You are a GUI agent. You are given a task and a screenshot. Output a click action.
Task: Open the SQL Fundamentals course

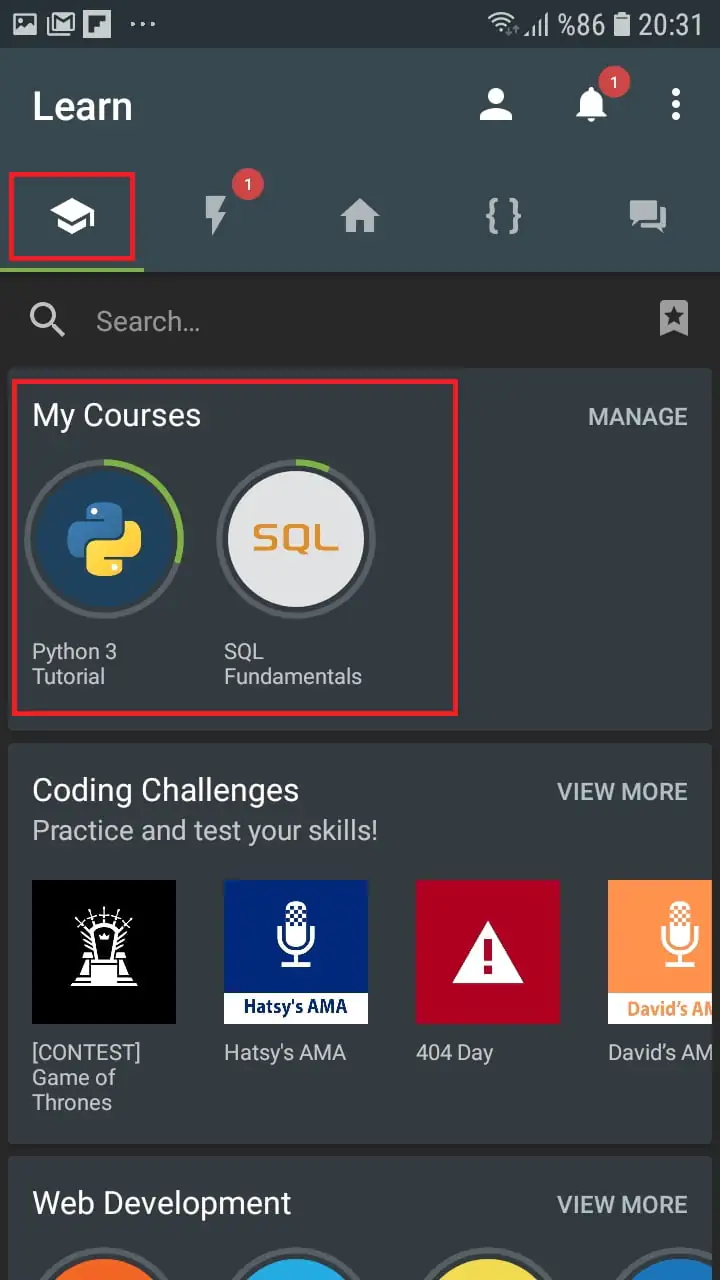tap(296, 540)
